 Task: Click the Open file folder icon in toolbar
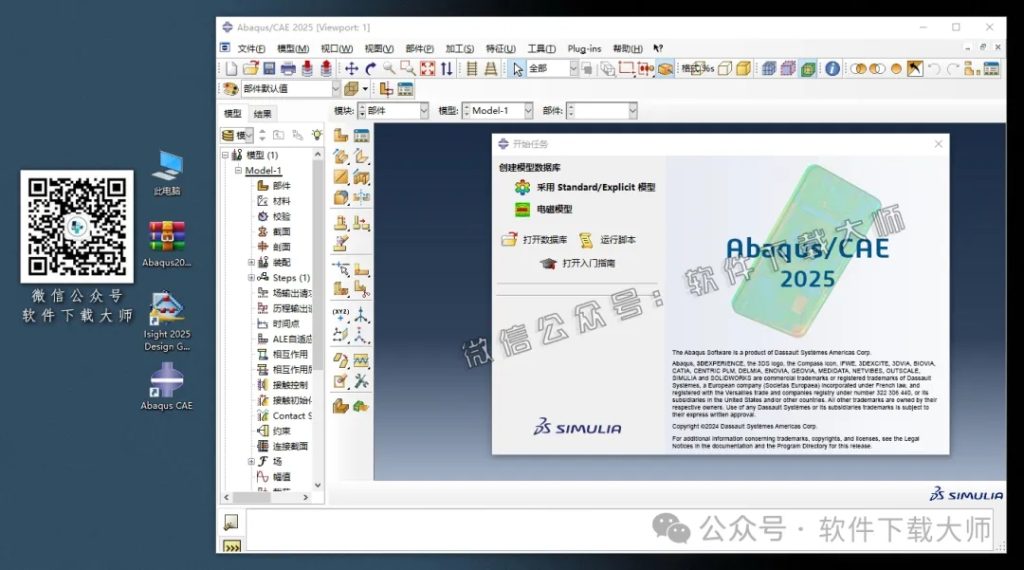(251, 69)
